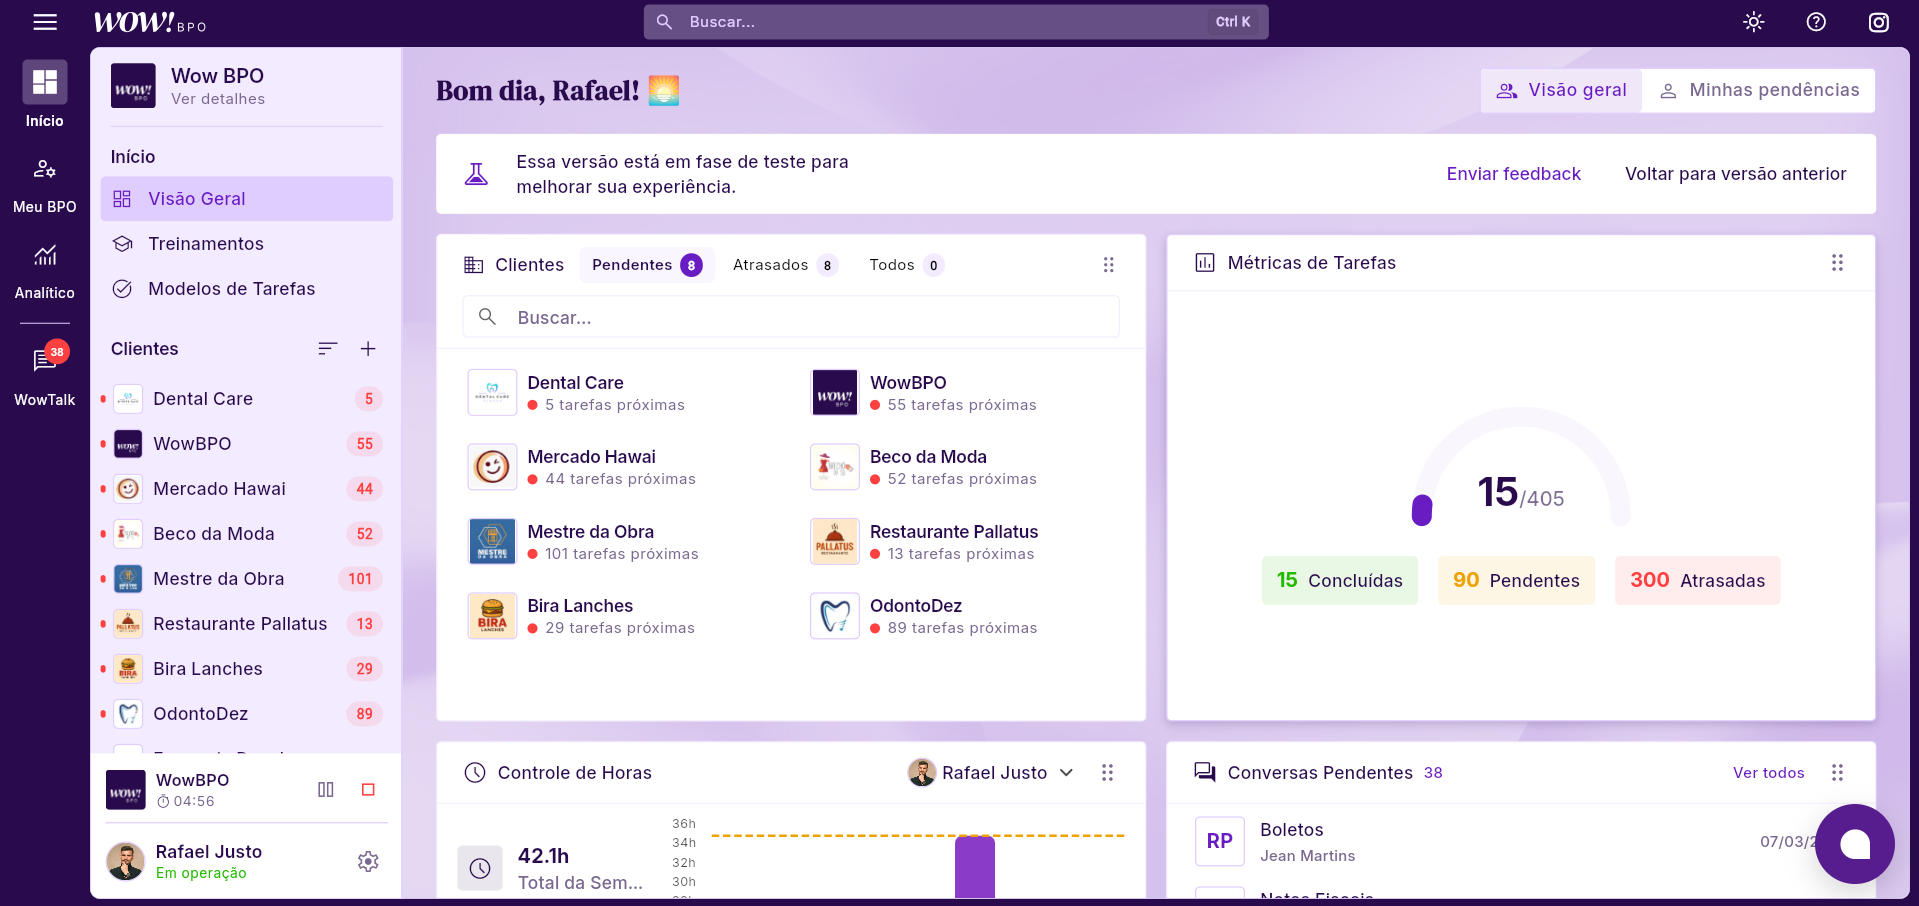Switch to Minhas pendências view

point(1759,91)
